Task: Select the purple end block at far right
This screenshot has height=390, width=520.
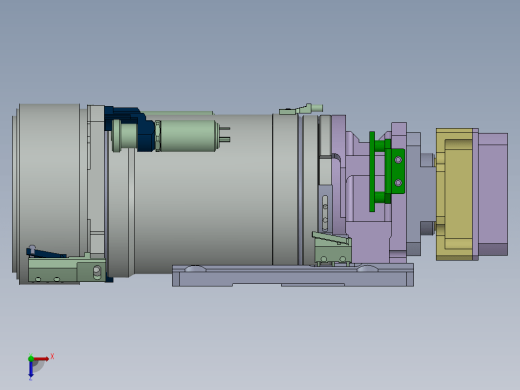Action: coord(493,194)
